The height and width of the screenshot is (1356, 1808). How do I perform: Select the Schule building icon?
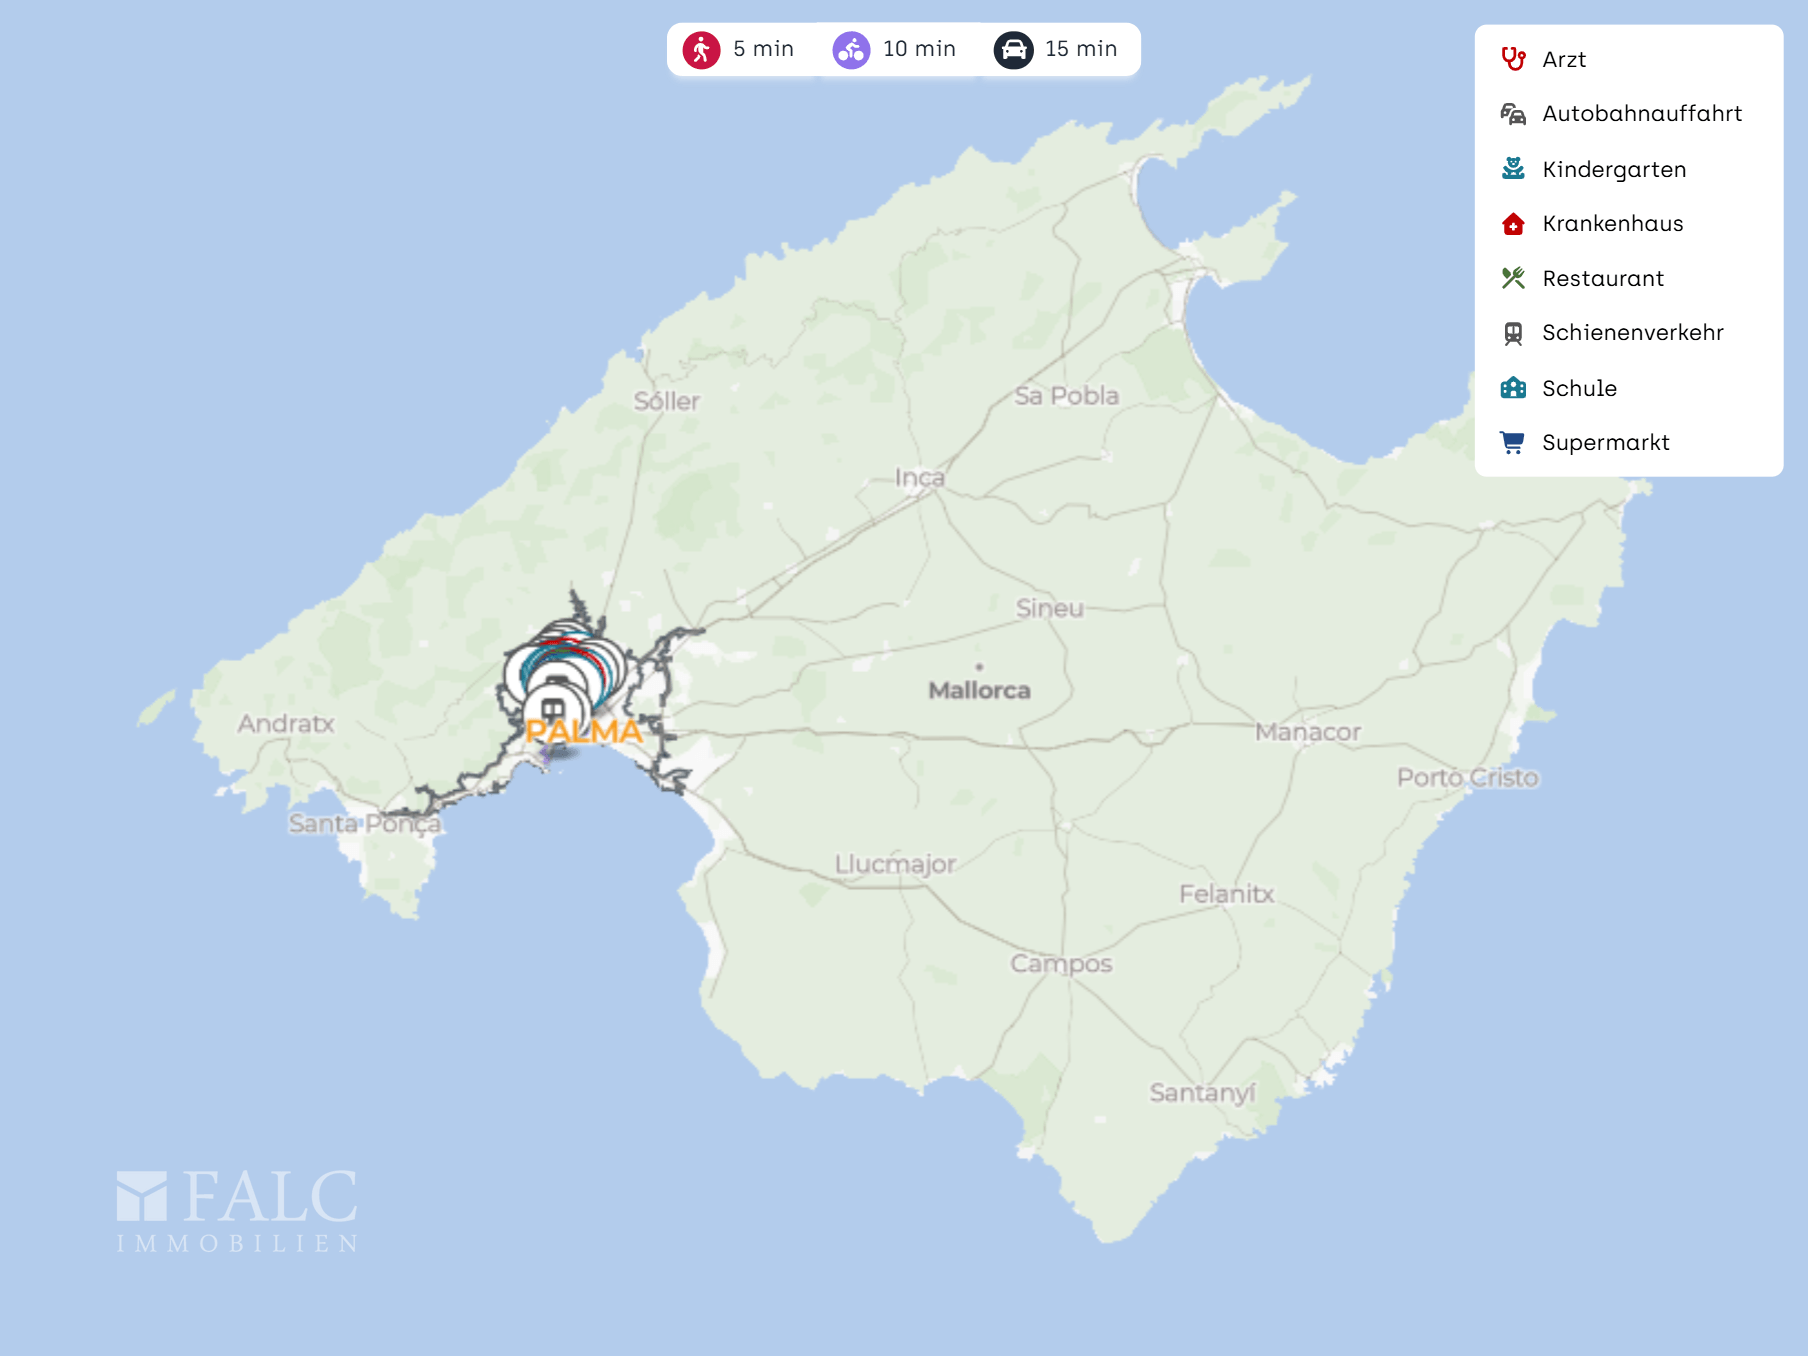[1513, 388]
